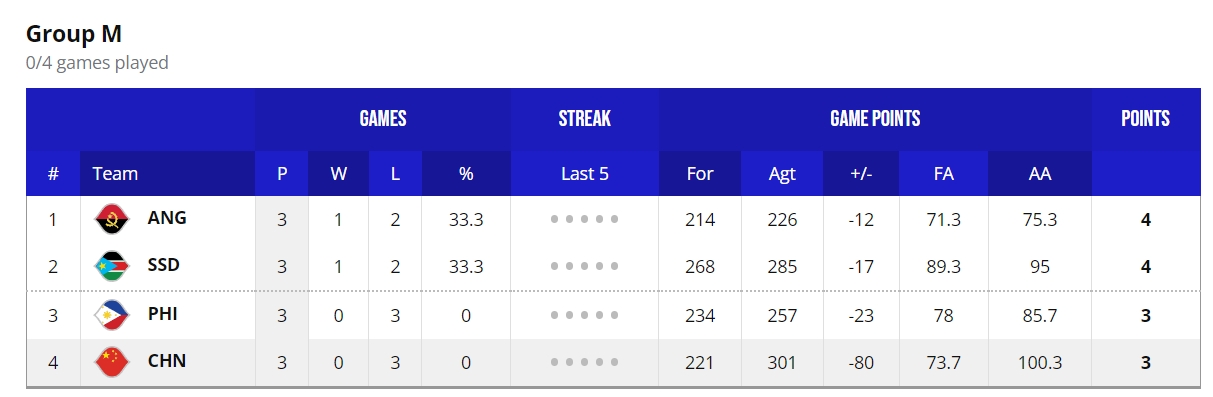Screen dimensions: 1213x397
Task: Click the Team column header
Action: tap(115, 173)
